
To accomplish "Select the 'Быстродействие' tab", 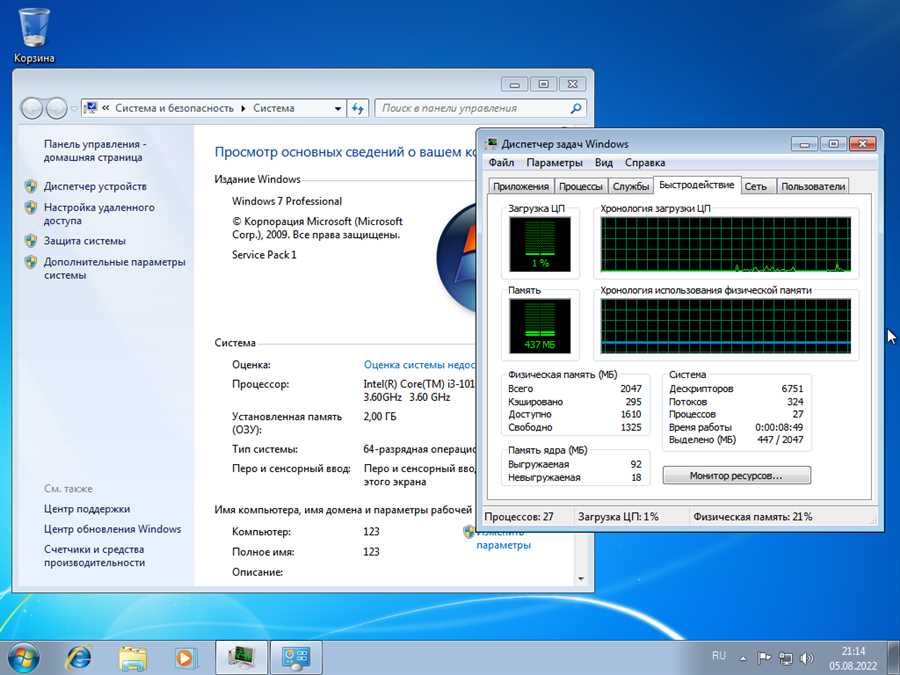I will [696, 185].
